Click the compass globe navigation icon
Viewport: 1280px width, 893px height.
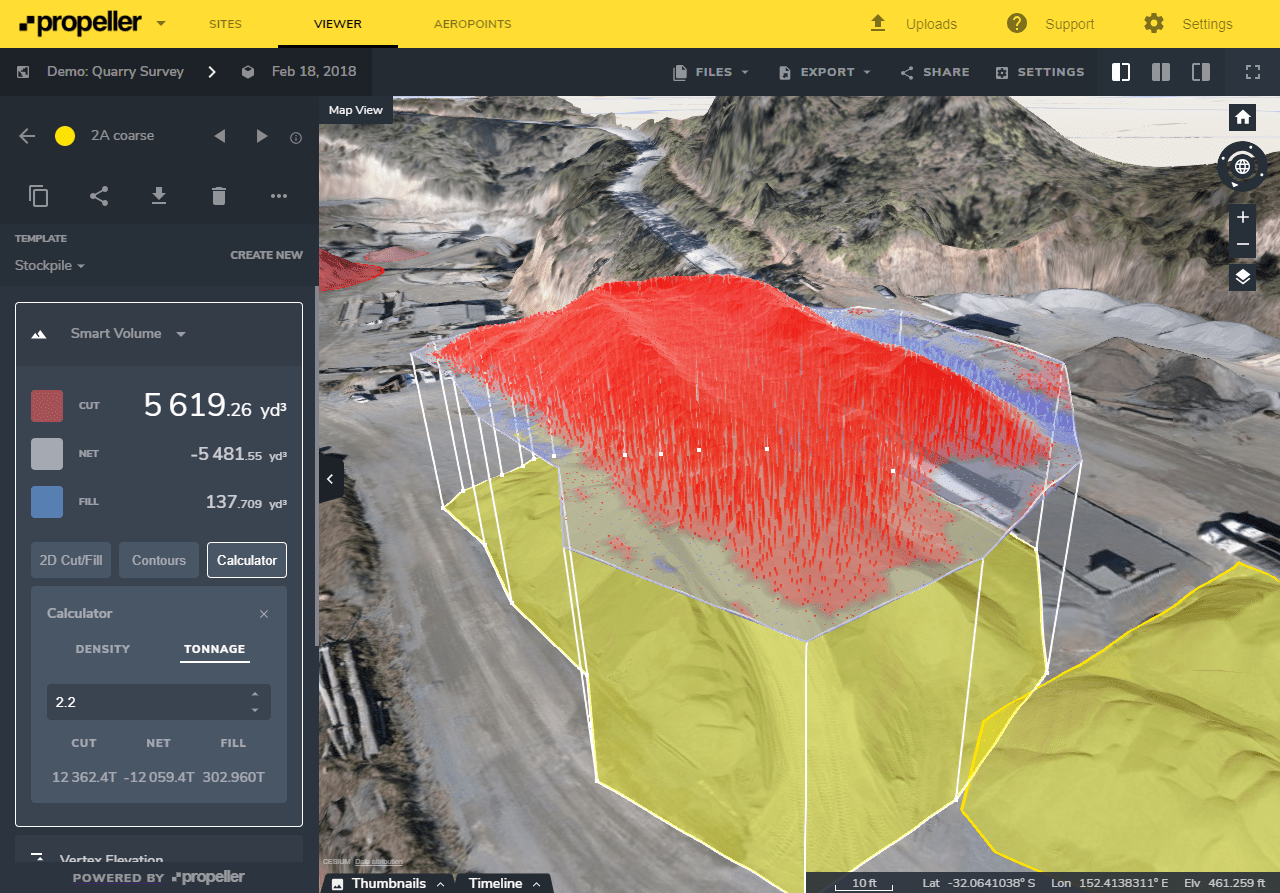[1241, 166]
